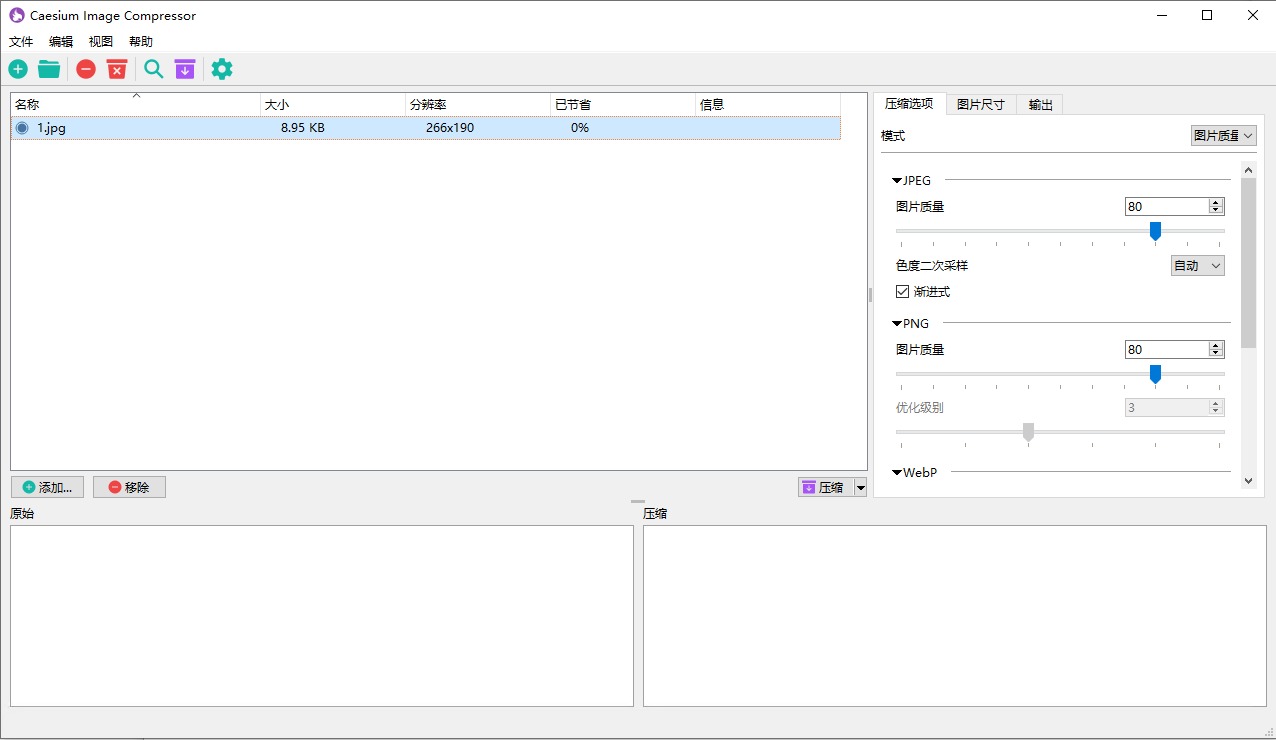
Task: Toggle the 渐进式 checkbox
Action: click(903, 292)
